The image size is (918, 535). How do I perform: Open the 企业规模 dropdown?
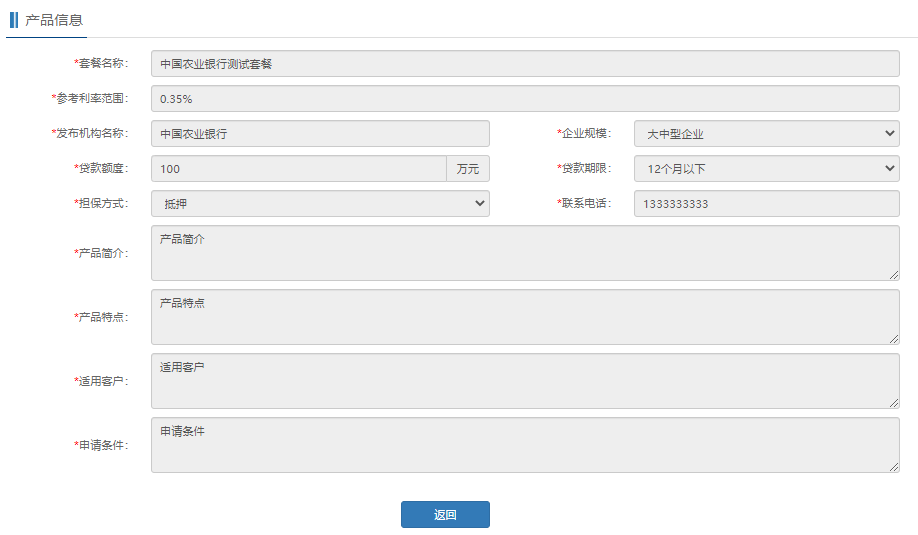(x=766, y=134)
